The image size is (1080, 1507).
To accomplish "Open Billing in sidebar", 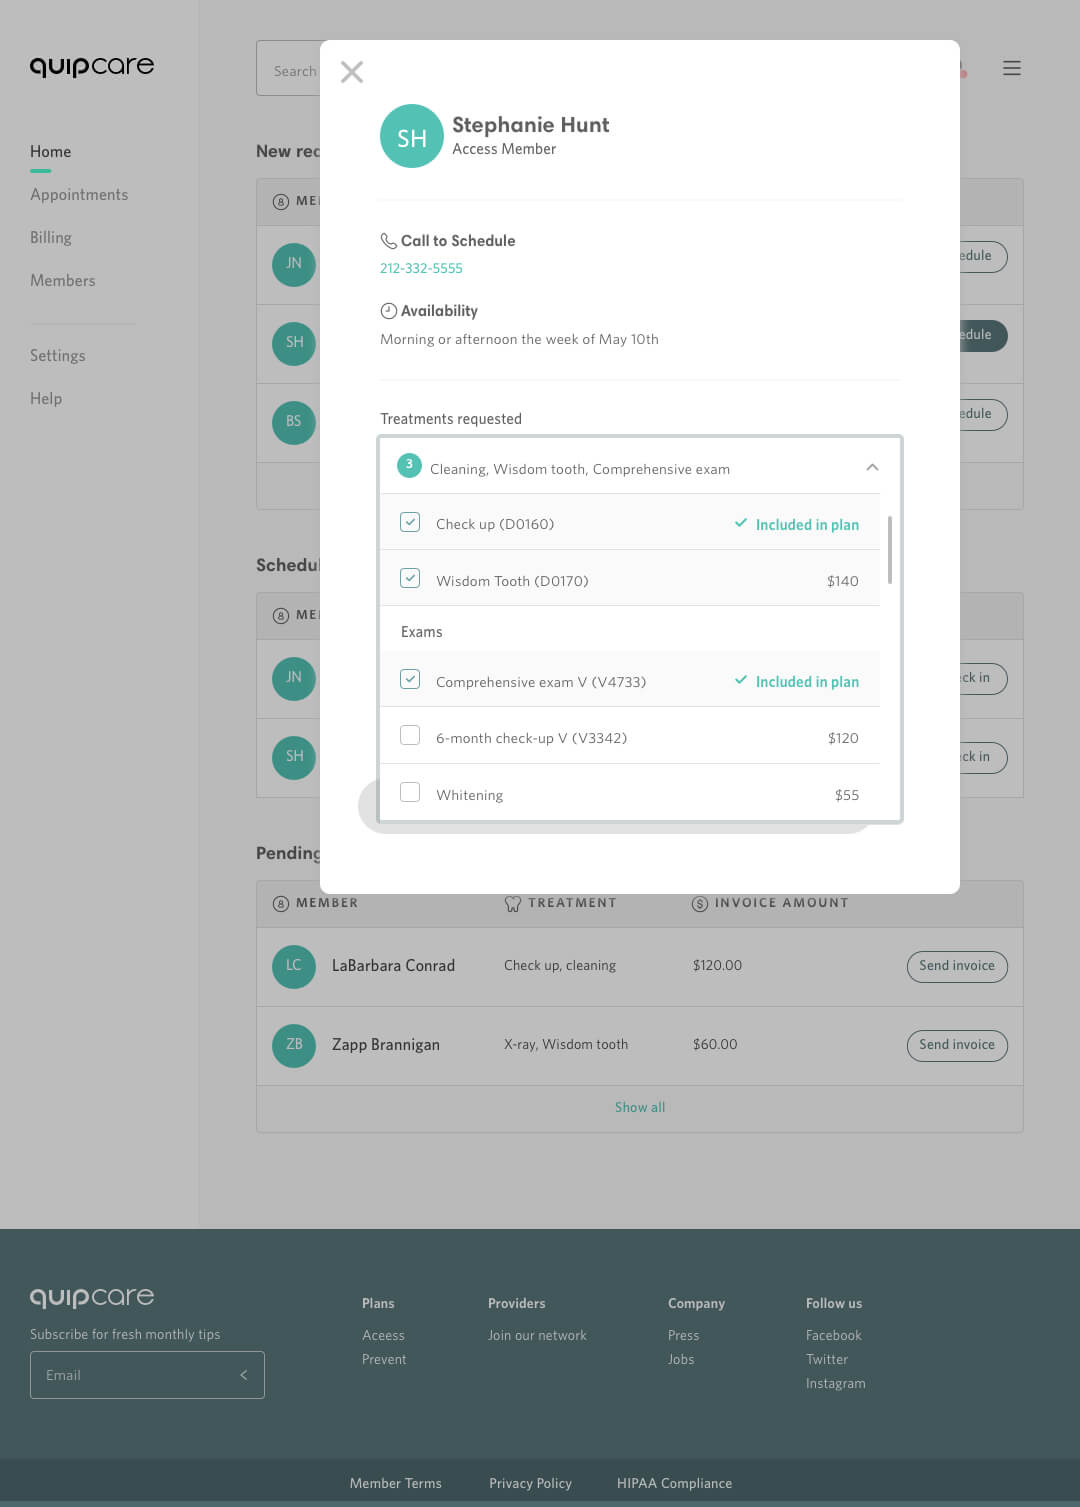I will [51, 238].
